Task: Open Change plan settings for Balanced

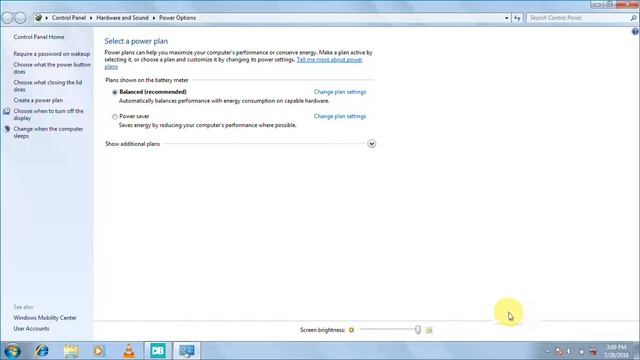Action: coord(340,92)
